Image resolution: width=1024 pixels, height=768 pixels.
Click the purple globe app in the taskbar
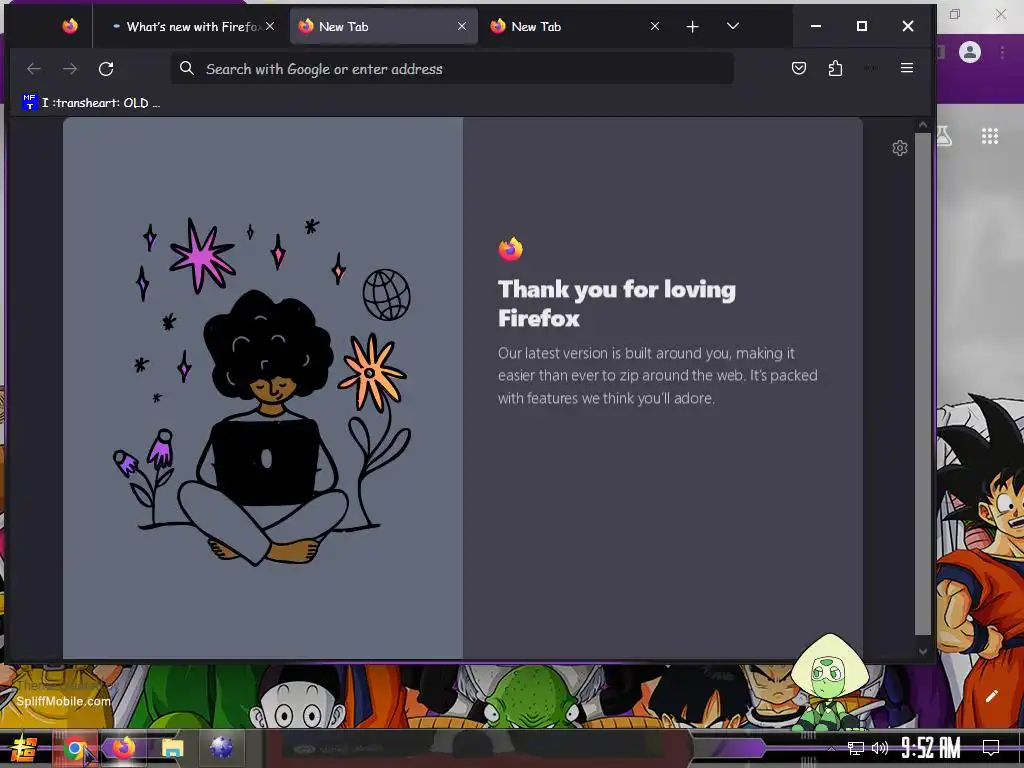[x=221, y=748]
